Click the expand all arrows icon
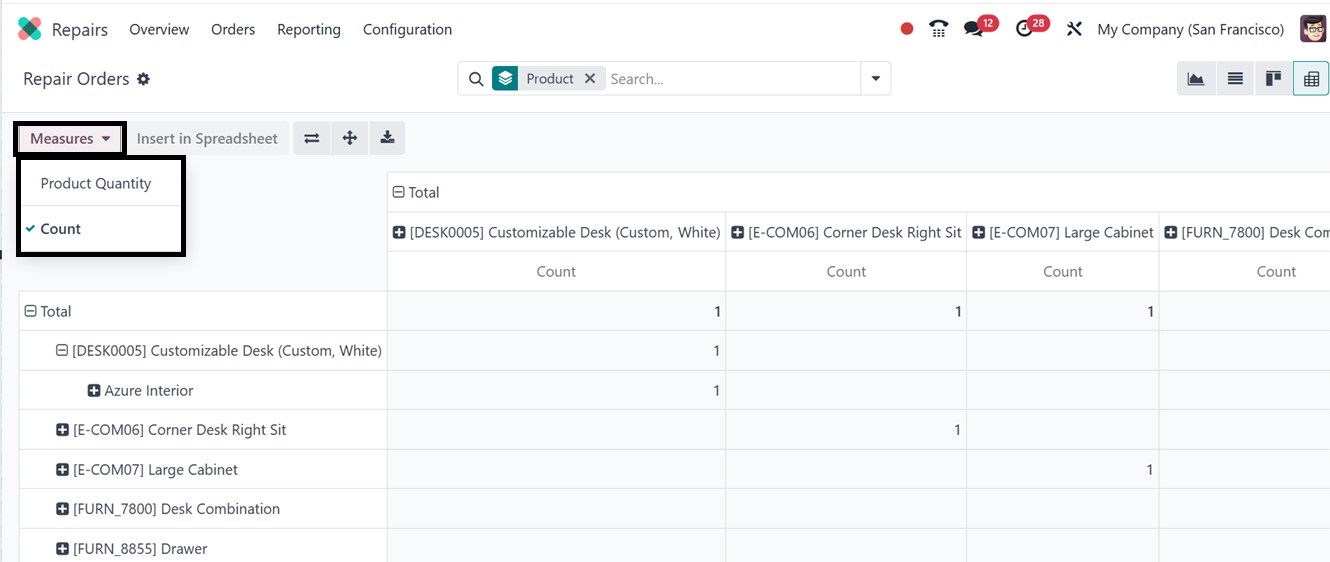Screen dimensions: 1330x562 click(x=349, y=139)
